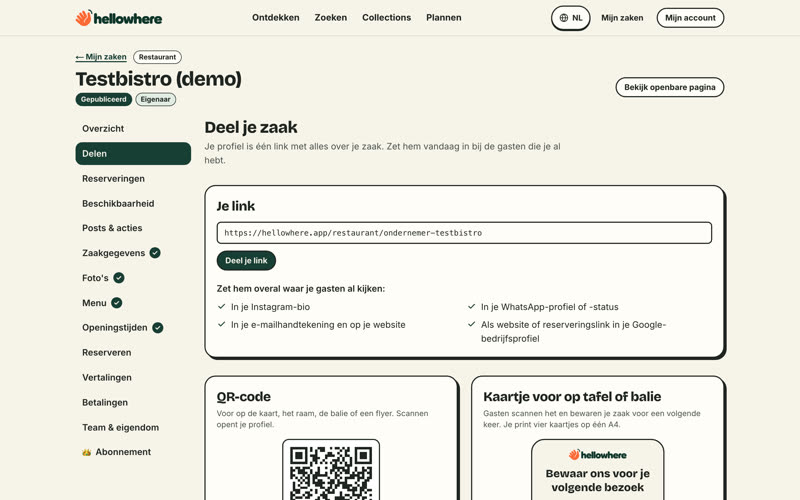Open Menu in the sidebar

(133, 303)
